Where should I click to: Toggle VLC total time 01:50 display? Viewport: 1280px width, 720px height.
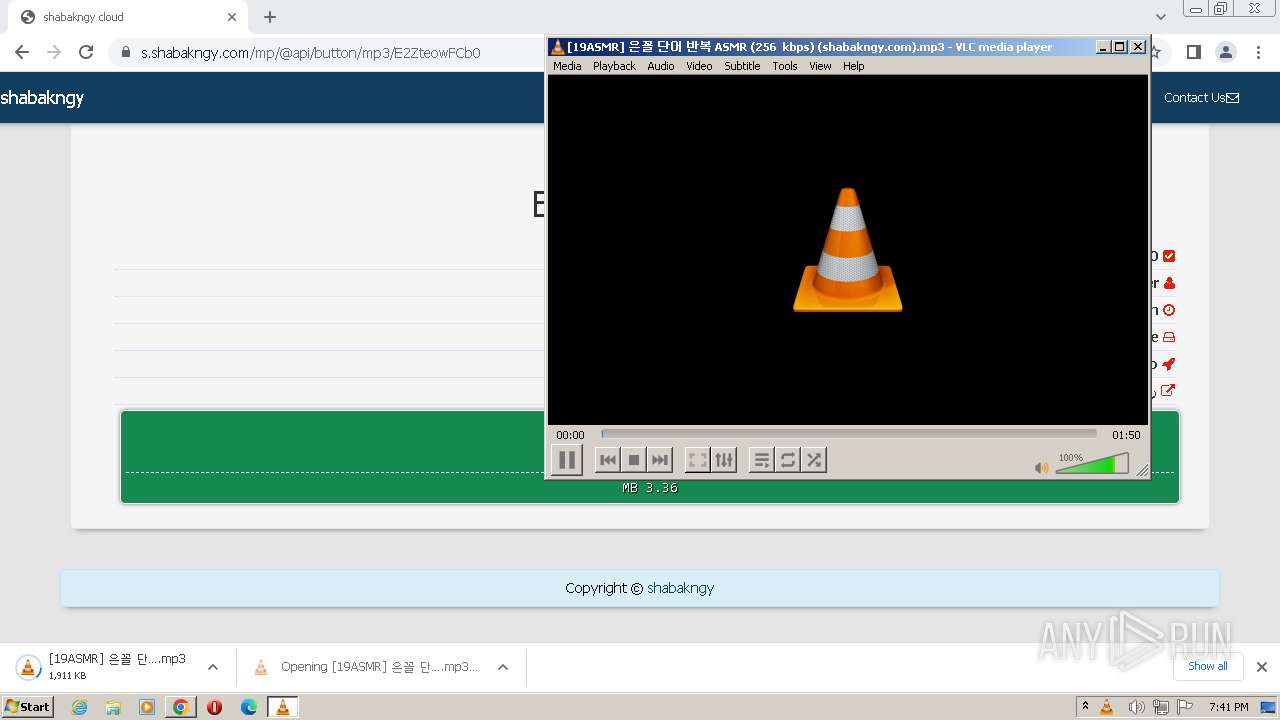(x=1126, y=435)
